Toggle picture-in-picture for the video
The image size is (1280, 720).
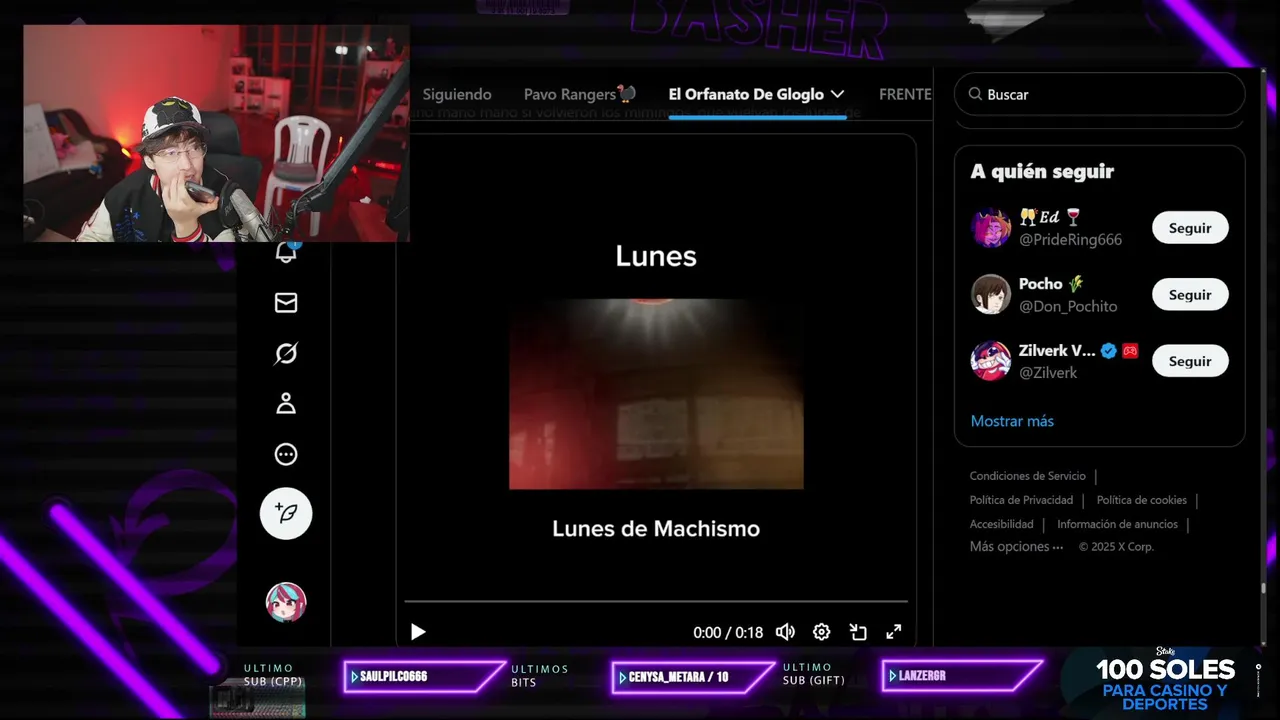tap(858, 632)
